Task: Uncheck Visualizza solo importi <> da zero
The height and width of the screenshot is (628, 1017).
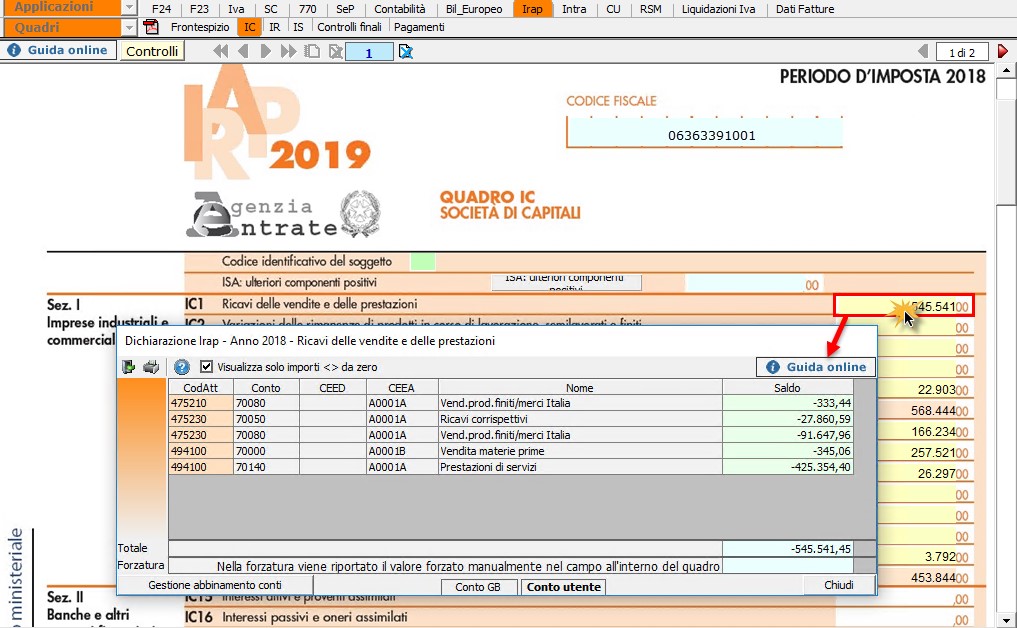Action: (206, 367)
